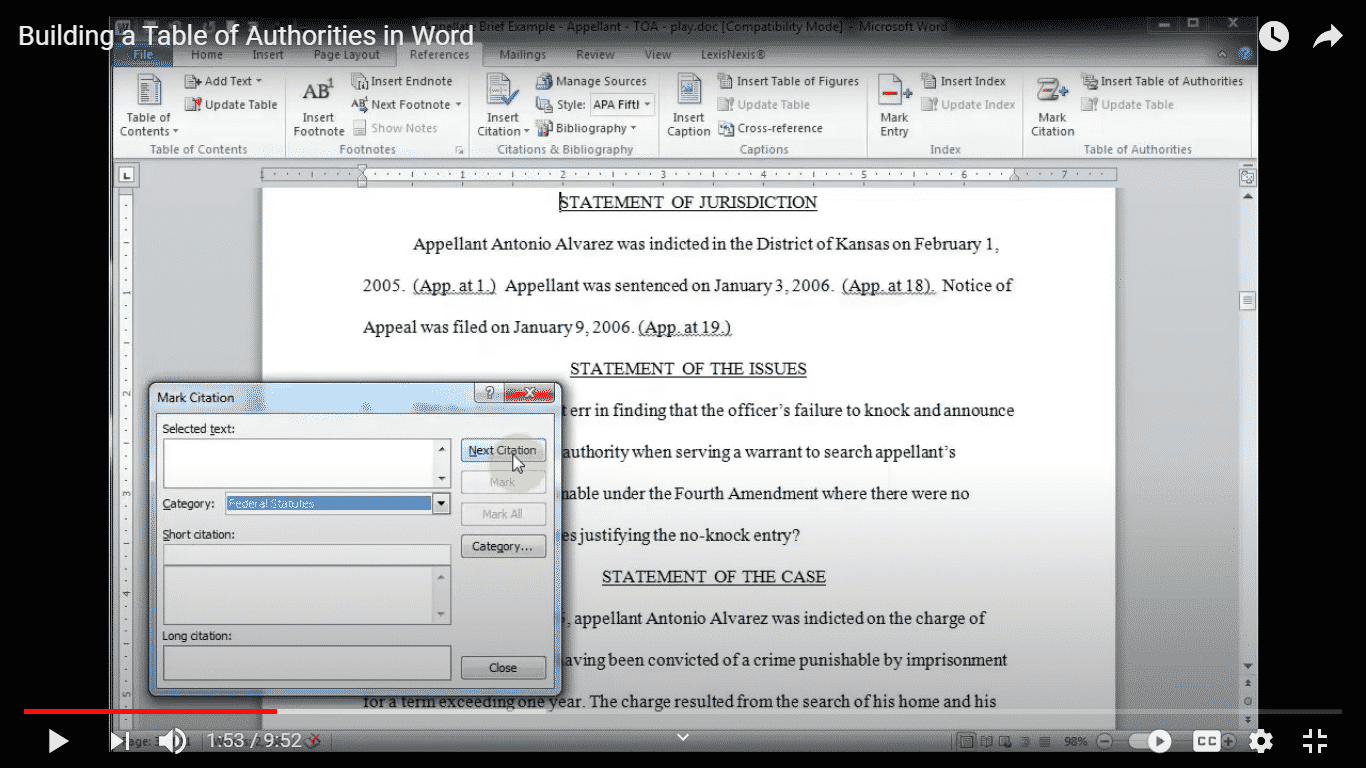Click the Insert Footnote icon

coord(318,107)
